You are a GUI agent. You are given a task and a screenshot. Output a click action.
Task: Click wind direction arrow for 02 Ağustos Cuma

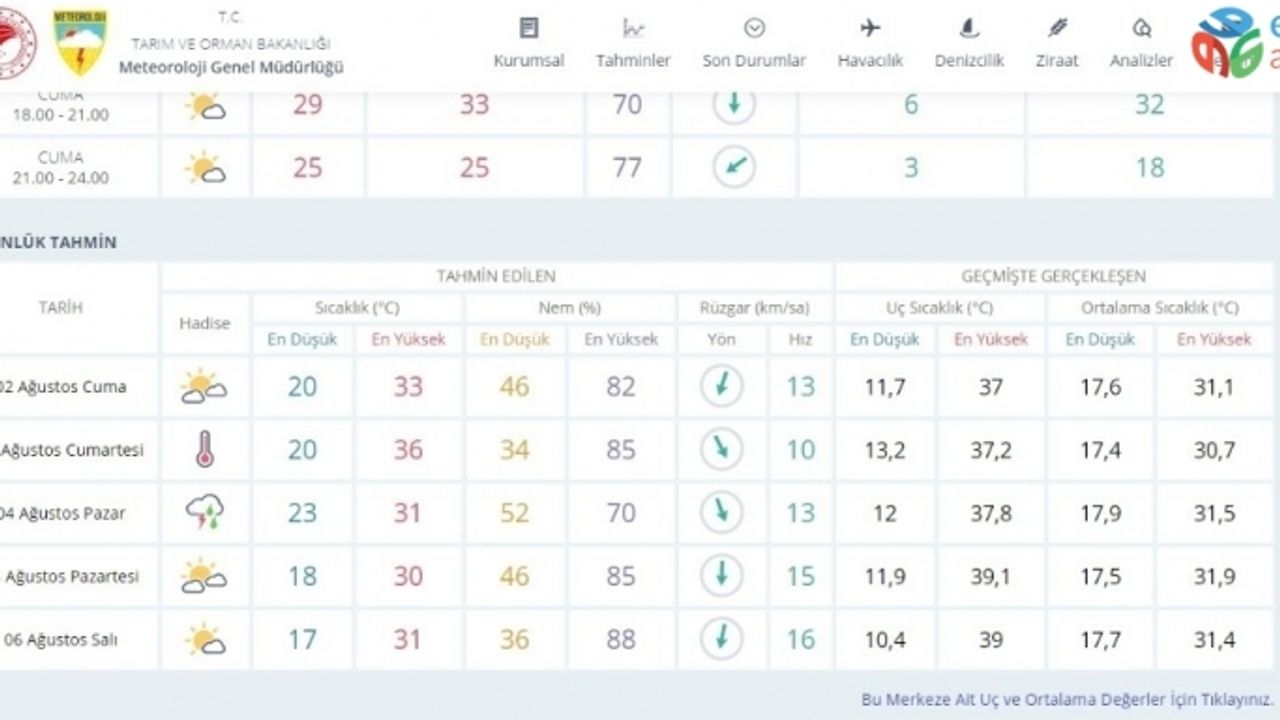pos(721,386)
